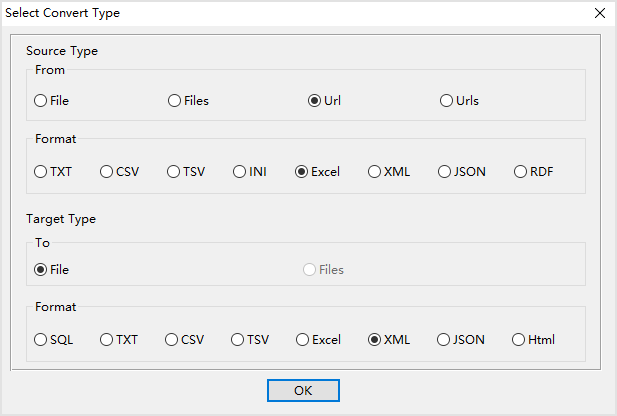Set target format to JSON
Viewport: 617px width, 416px height.
444,340
